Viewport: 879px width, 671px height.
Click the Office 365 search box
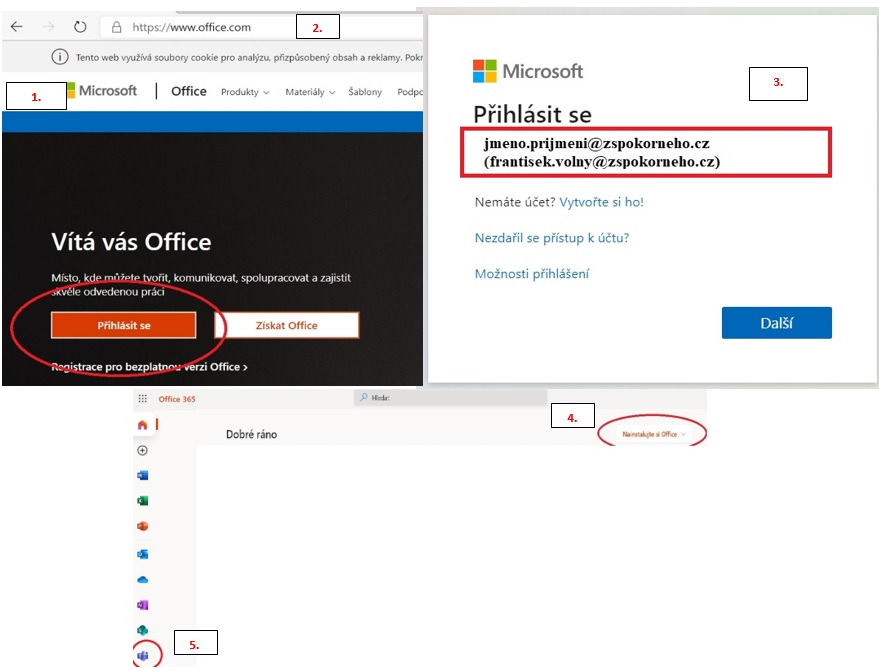pyautogui.click(x=450, y=397)
